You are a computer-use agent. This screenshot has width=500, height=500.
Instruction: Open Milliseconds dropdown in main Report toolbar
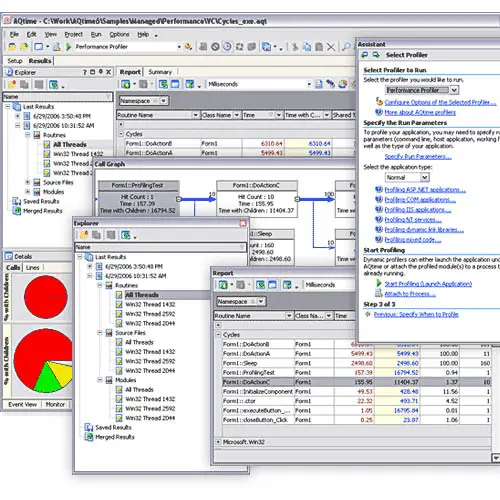(x=309, y=84)
